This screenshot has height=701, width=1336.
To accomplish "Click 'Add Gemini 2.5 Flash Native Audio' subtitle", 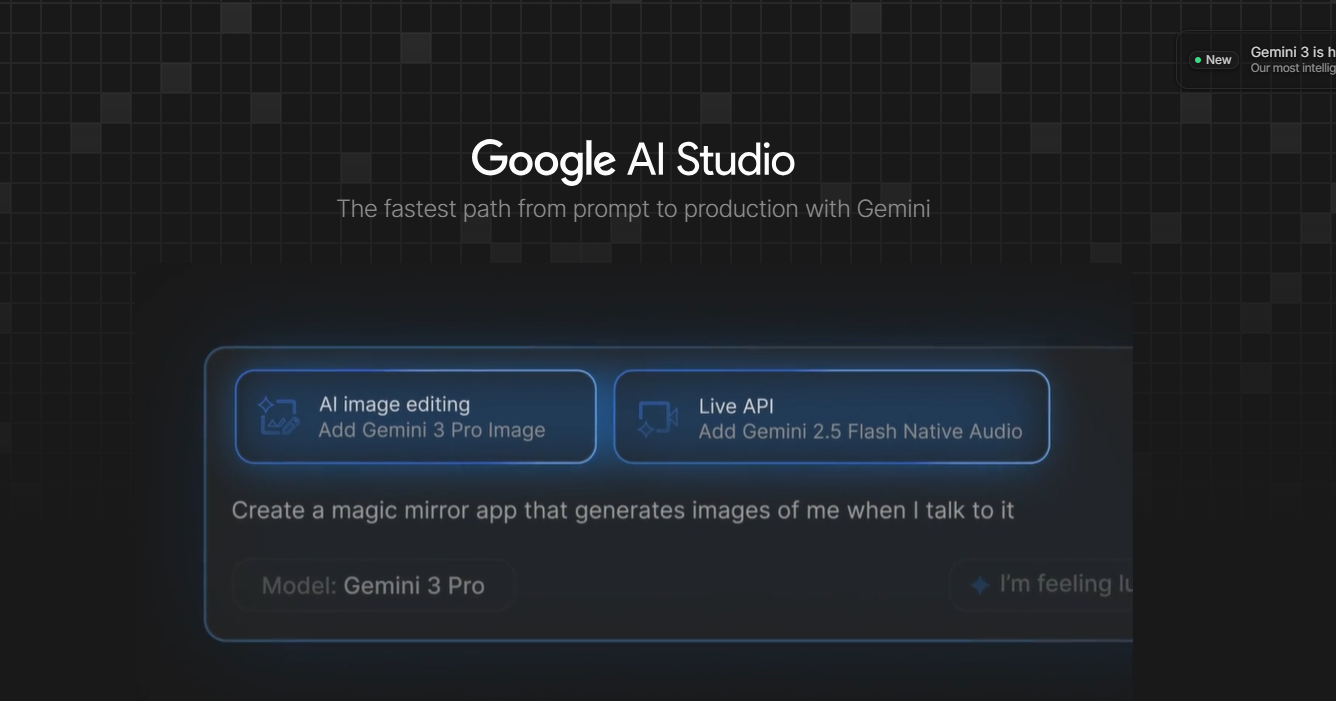I will coord(860,432).
